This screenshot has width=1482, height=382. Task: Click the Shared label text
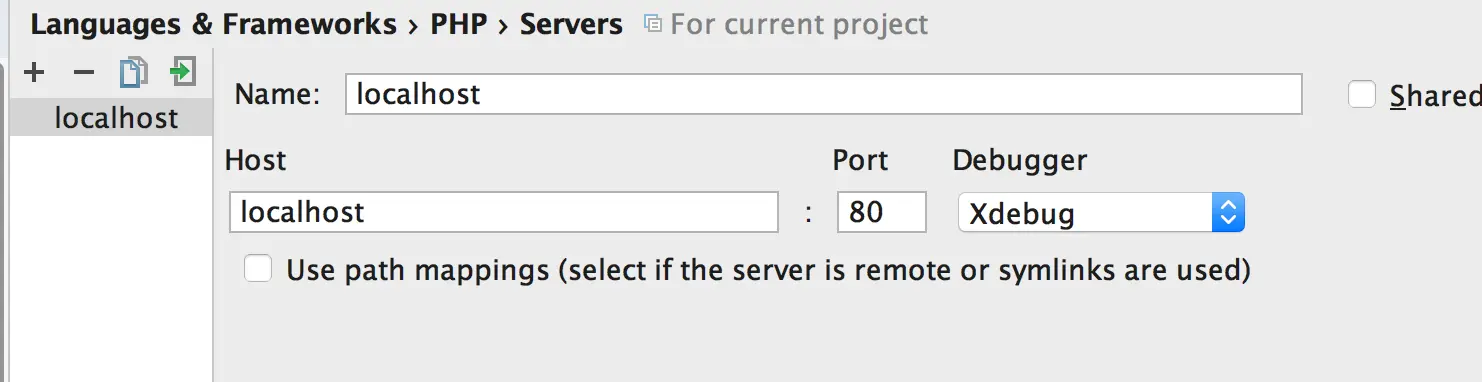click(1435, 95)
